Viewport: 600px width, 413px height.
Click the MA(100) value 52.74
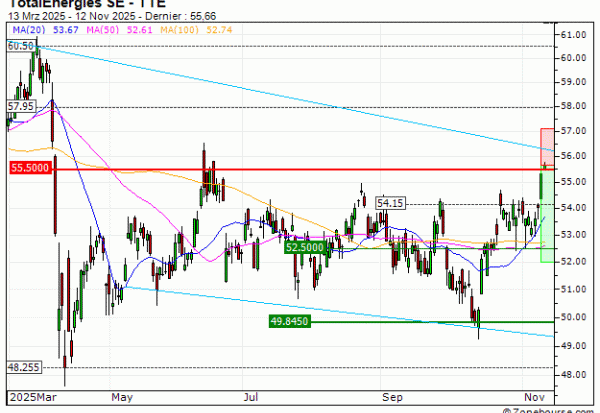coord(219,30)
